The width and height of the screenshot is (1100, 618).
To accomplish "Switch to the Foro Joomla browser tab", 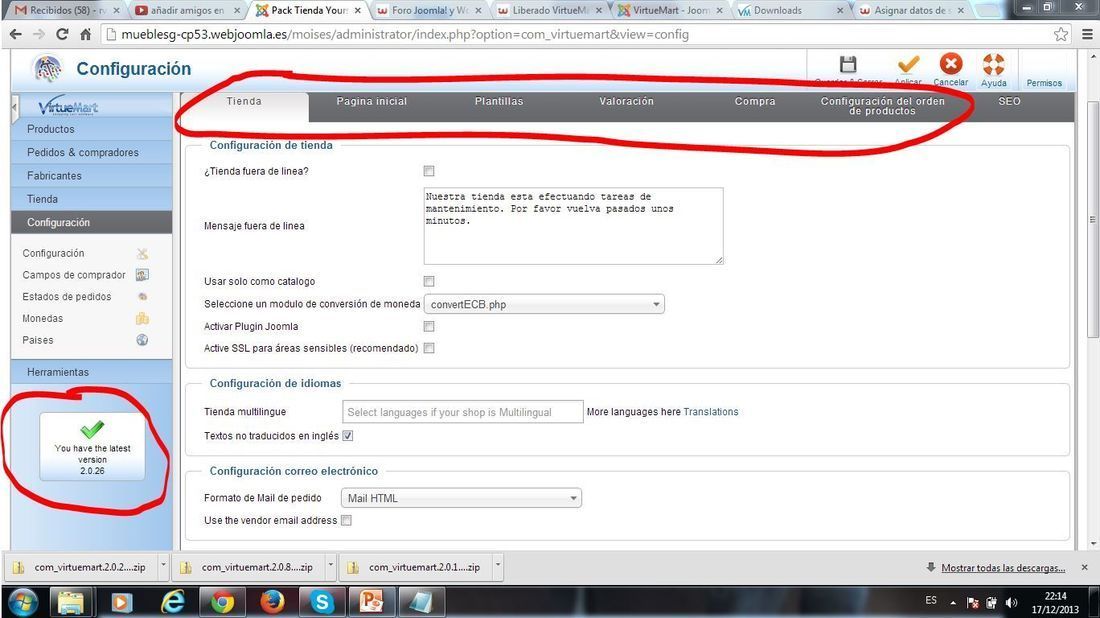I will point(429,11).
